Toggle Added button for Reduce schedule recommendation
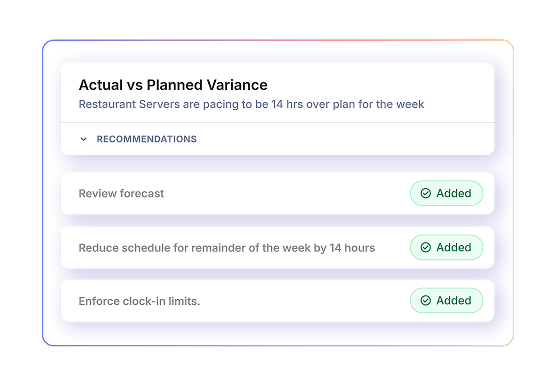556x386 pixels. click(x=446, y=247)
